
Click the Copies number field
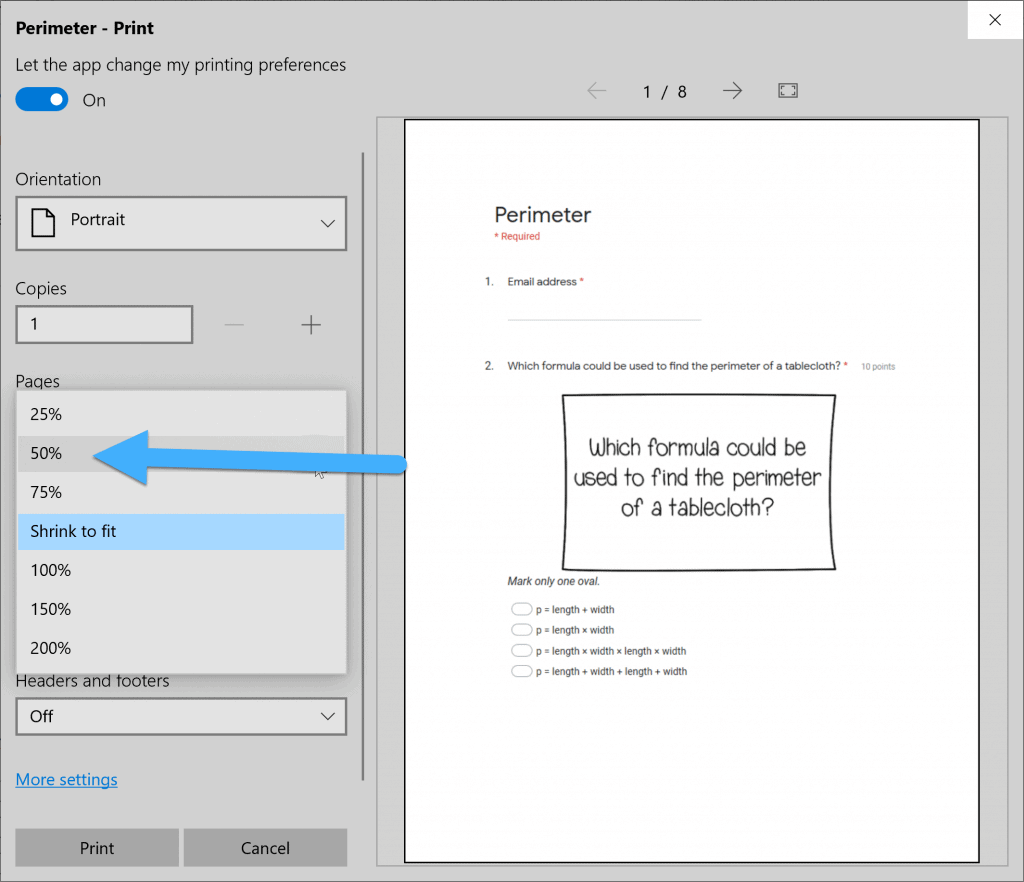click(104, 324)
